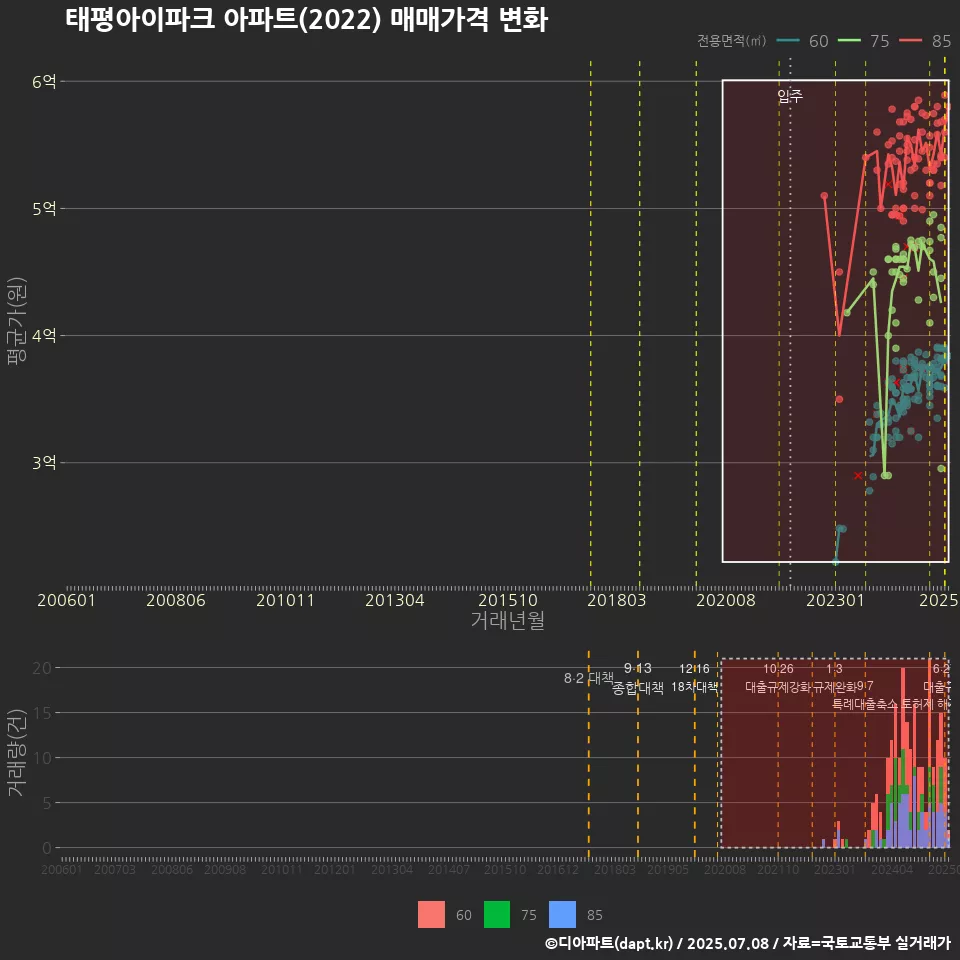Click 201201 on the lower volume chart axis
960x960 pixels.
(335, 869)
